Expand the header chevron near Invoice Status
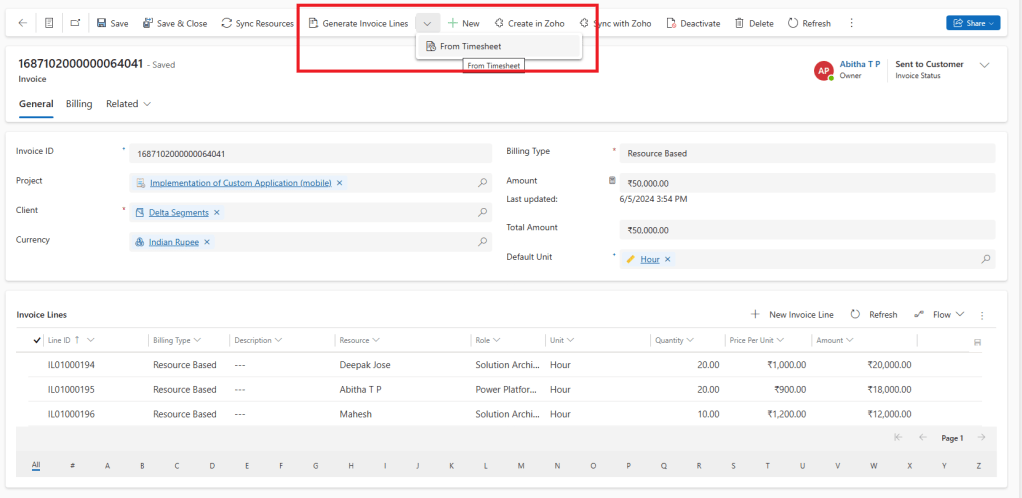Viewport: 1022px width, 498px height. [x=984, y=65]
